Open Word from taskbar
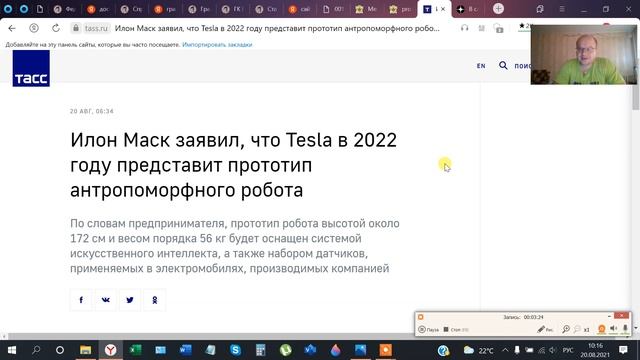Viewport: 640px width, 360px height. 185,350
